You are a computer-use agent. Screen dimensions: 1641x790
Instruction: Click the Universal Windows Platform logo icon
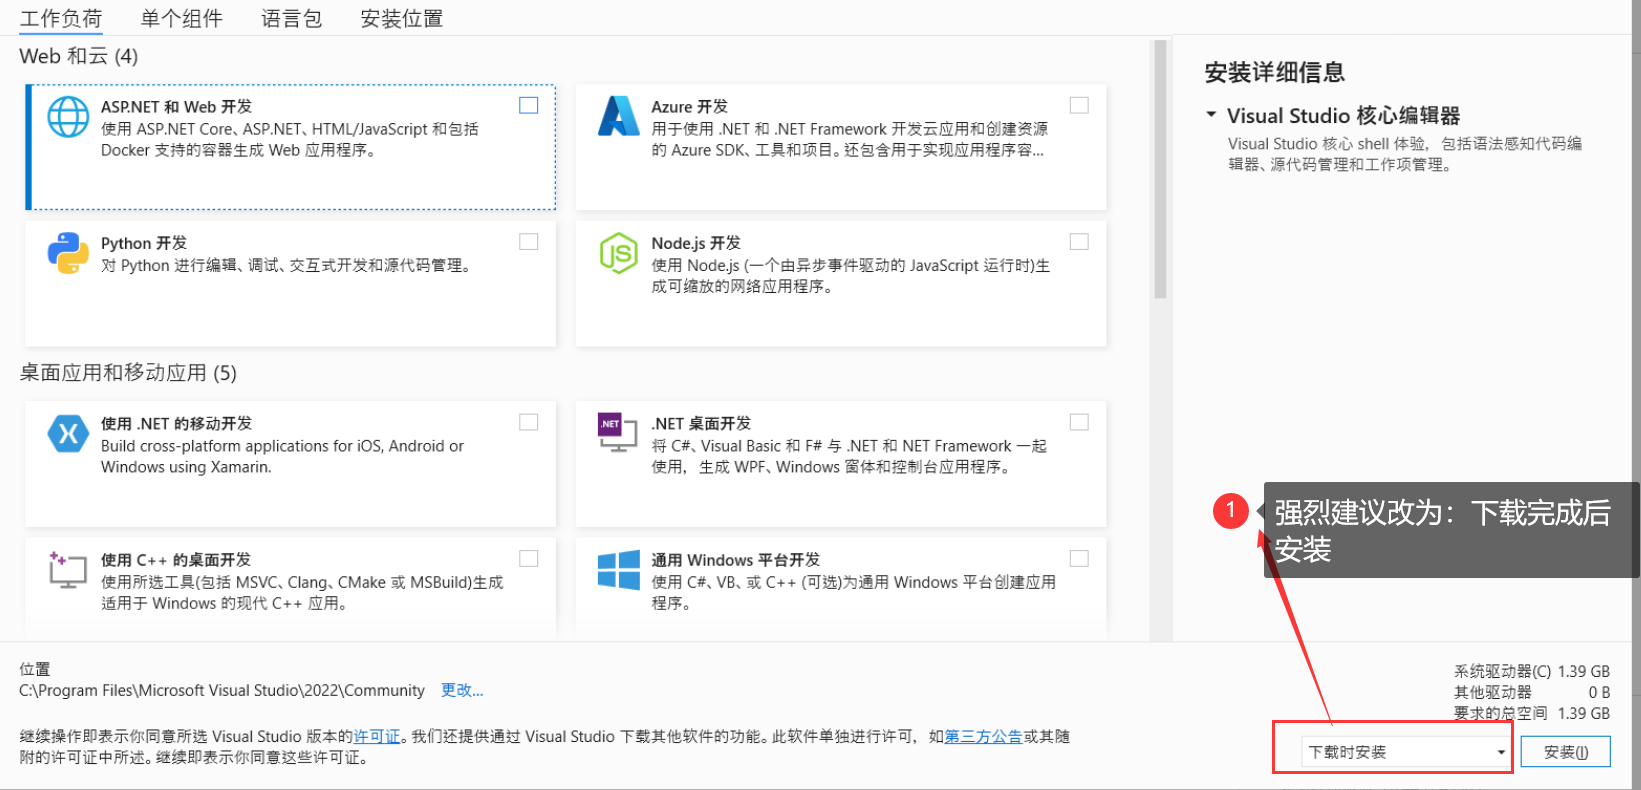[x=618, y=569]
